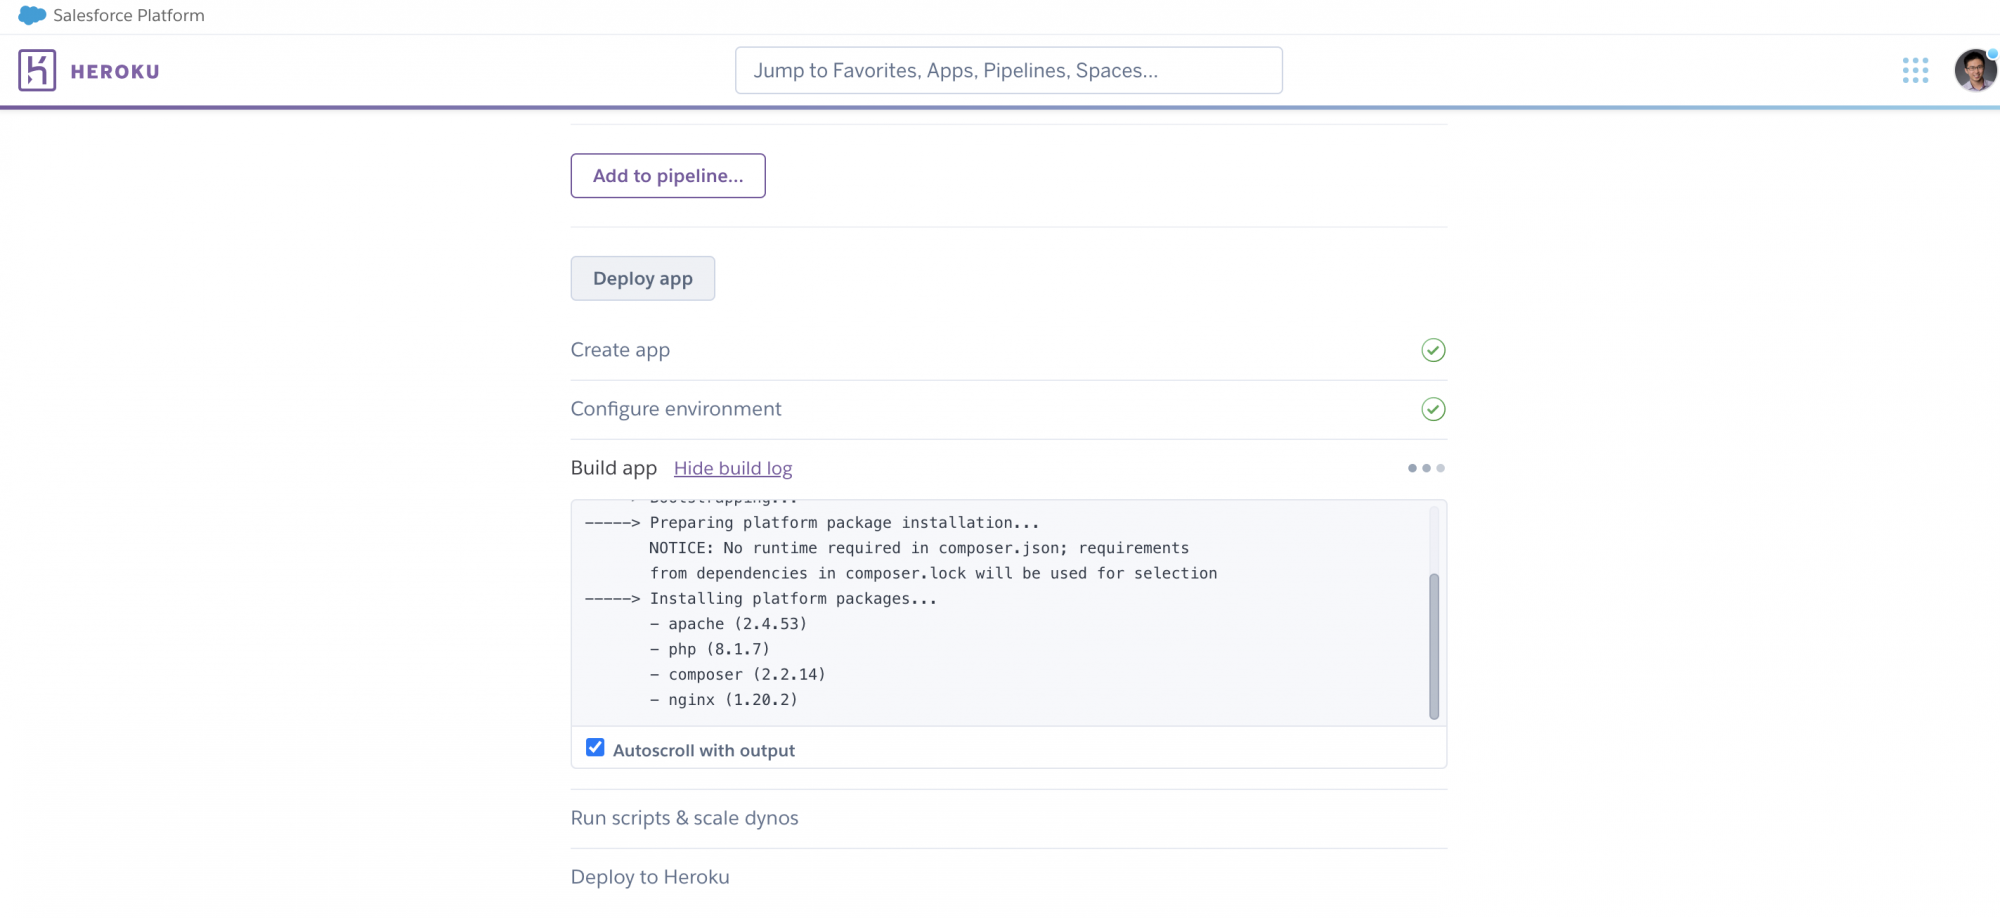This screenshot has width=2000, height=918.
Task: Click the 'Installing platform packages...' log line
Action: tap(761, 599)
